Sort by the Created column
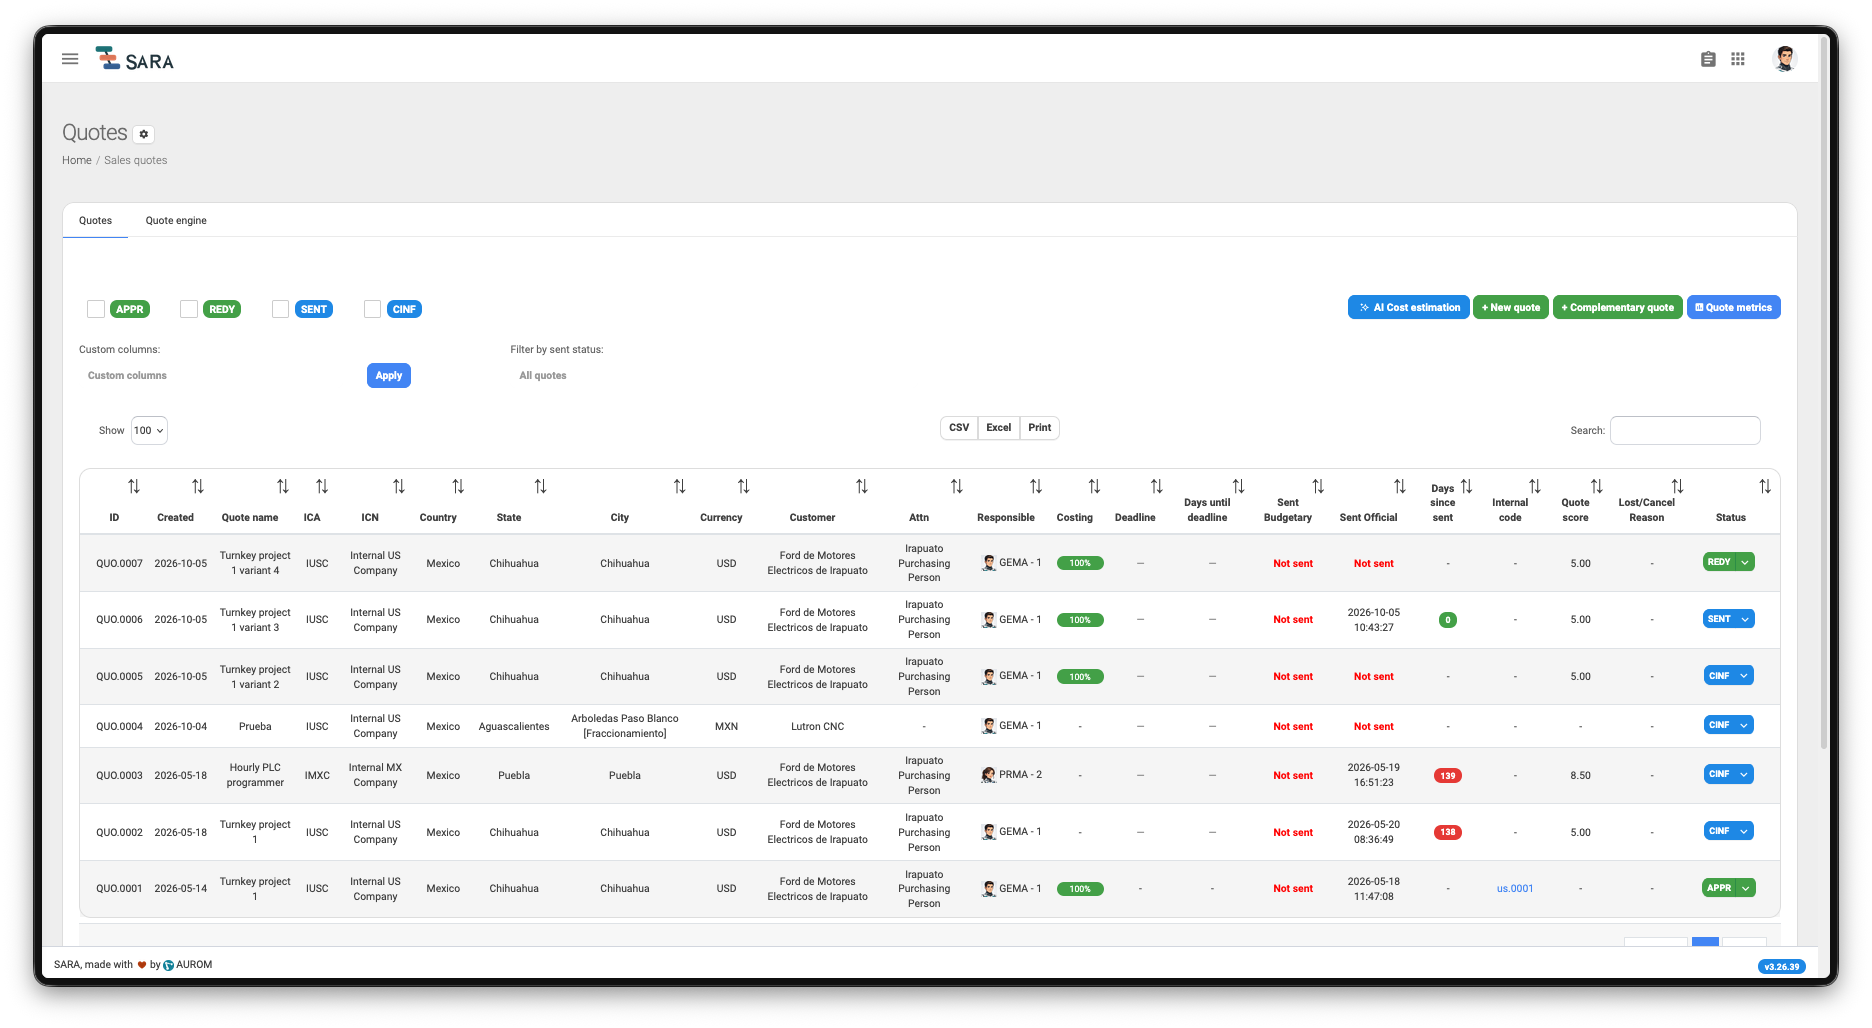This screenshot has width=1872, height=1028. click(198, 486)
